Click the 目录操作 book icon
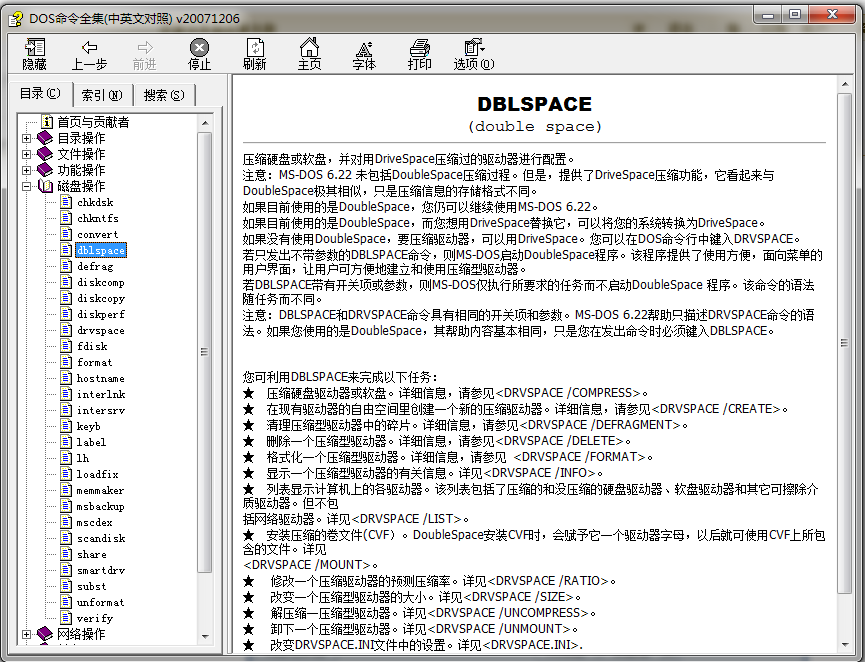Viewport: 865px width, 662px height. [45, 138]
